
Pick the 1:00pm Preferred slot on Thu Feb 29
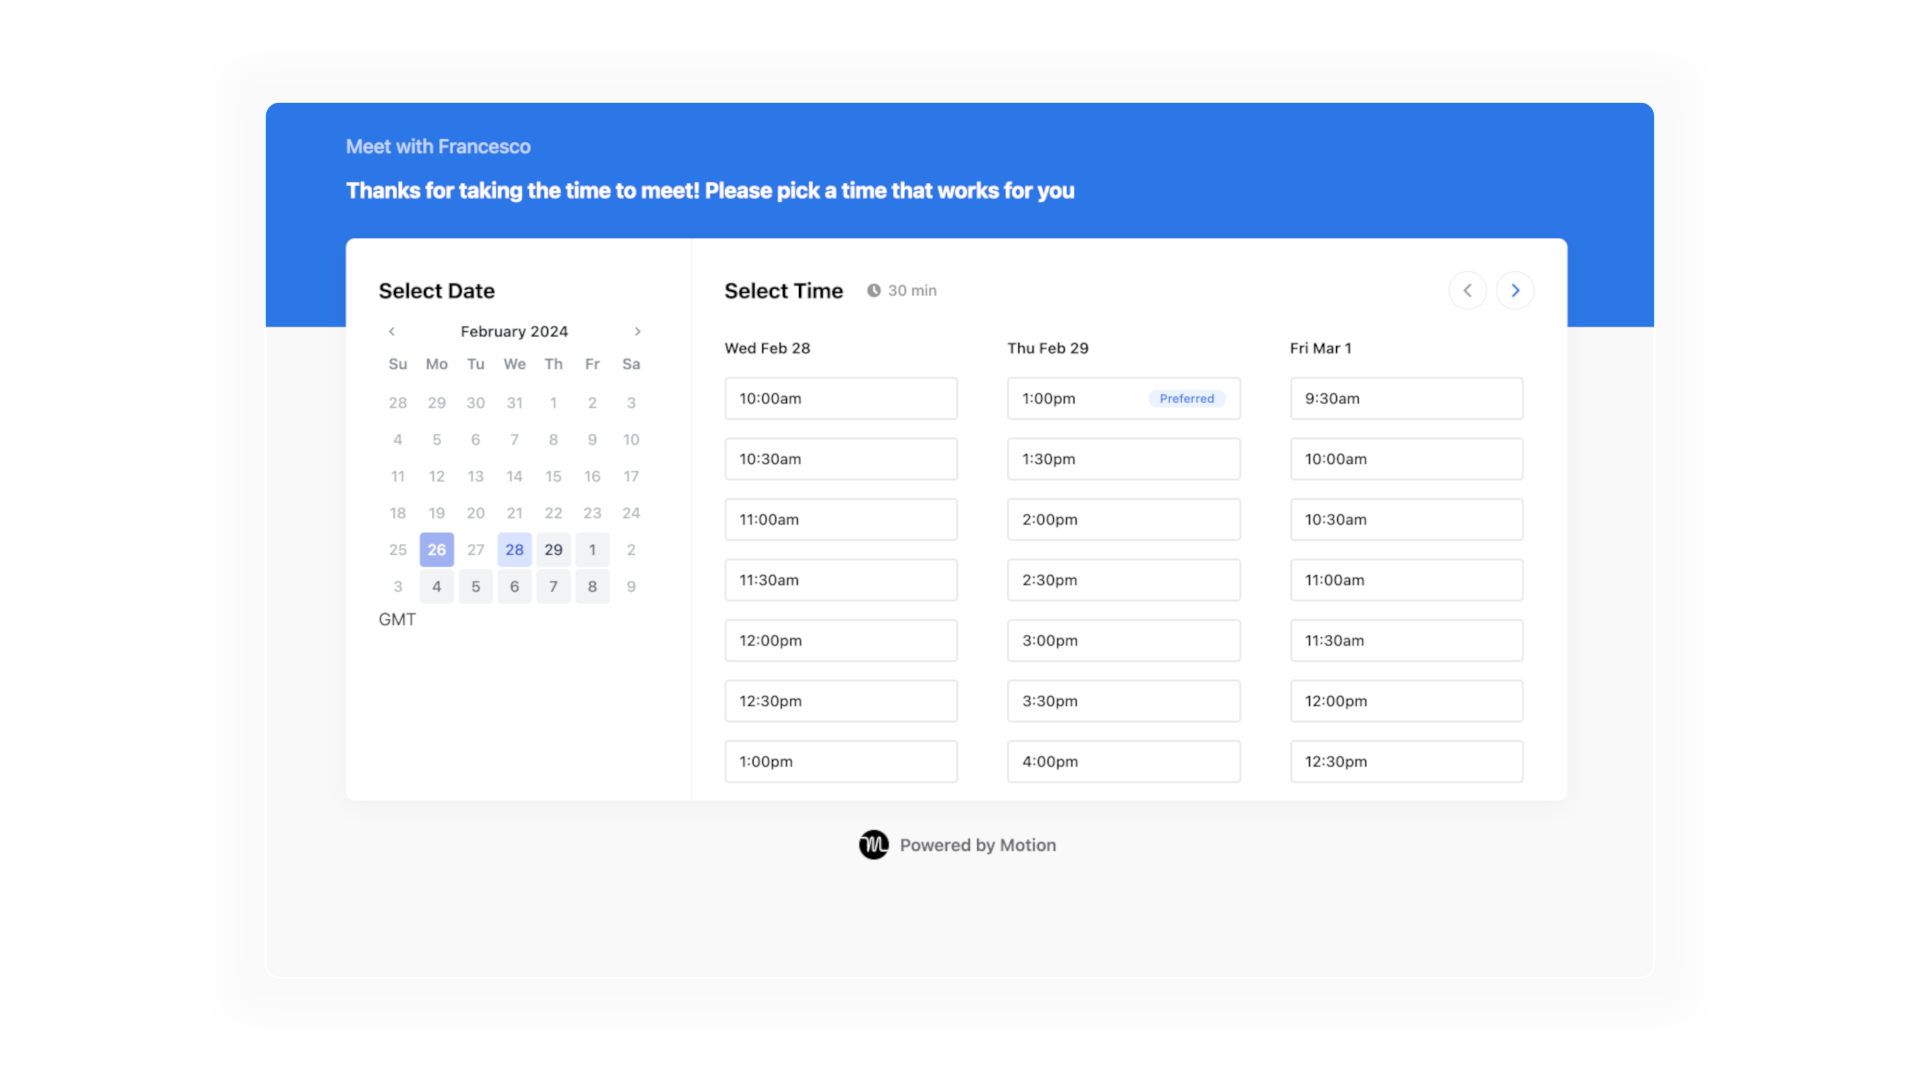(x=1124, y=398)
